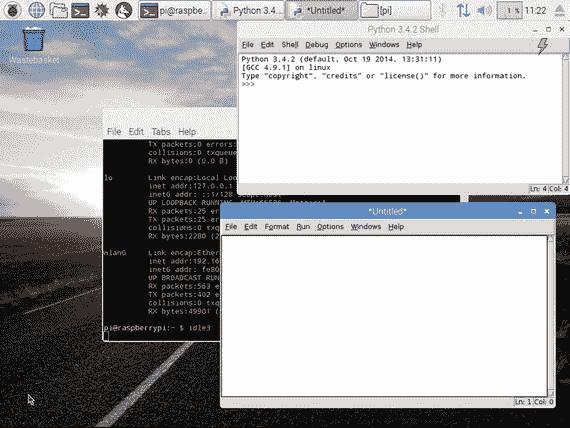Open the Mathematica spiky star icon

102,10
